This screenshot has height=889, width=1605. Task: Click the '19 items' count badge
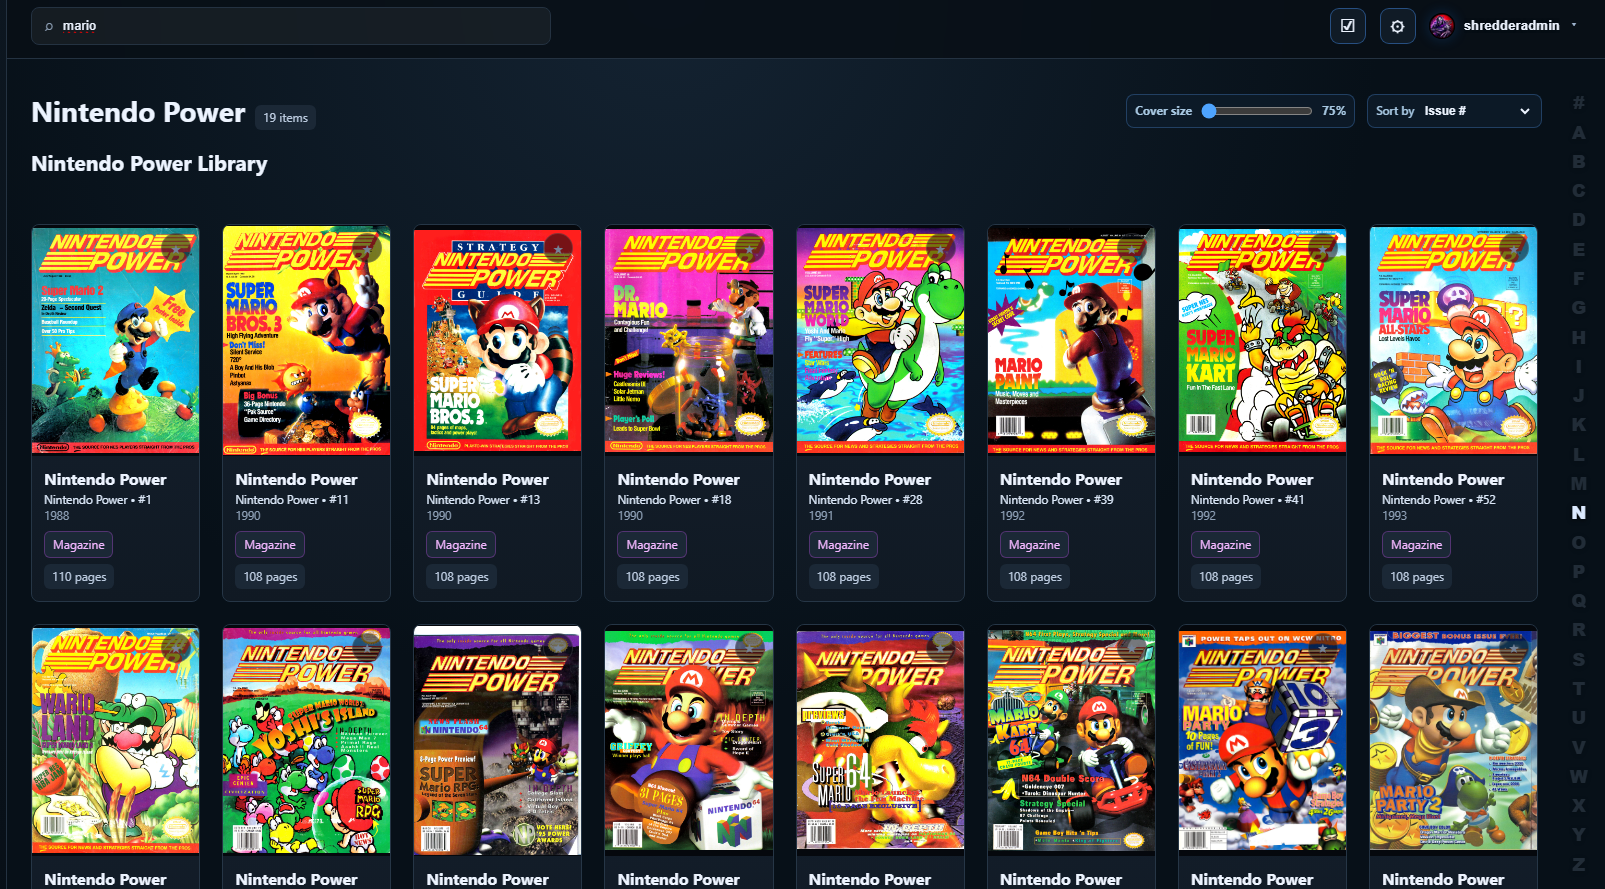[x=285, y=118]
